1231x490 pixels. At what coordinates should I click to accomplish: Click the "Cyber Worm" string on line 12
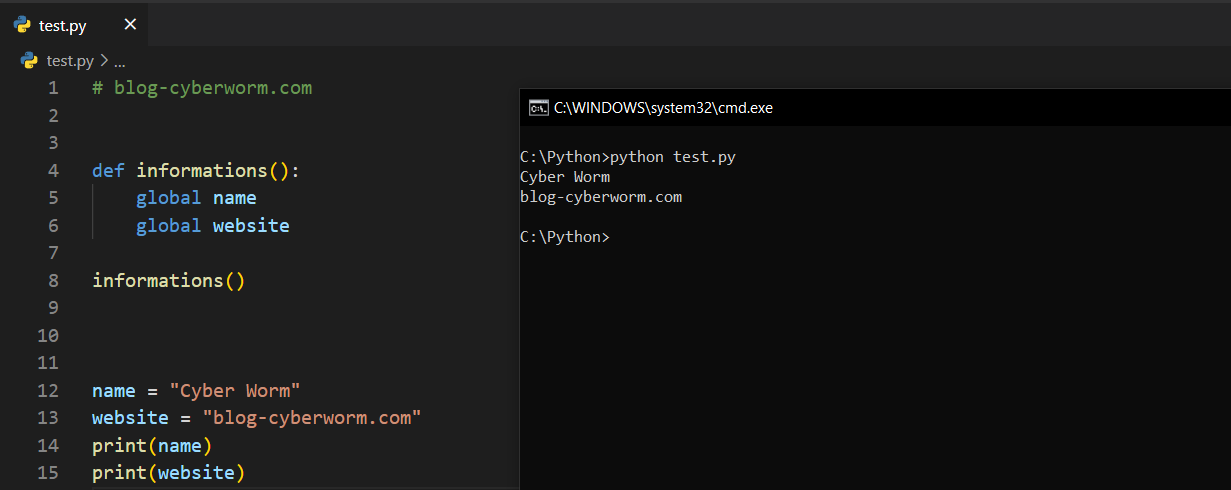pyautogui.click(x=235, y=390)
